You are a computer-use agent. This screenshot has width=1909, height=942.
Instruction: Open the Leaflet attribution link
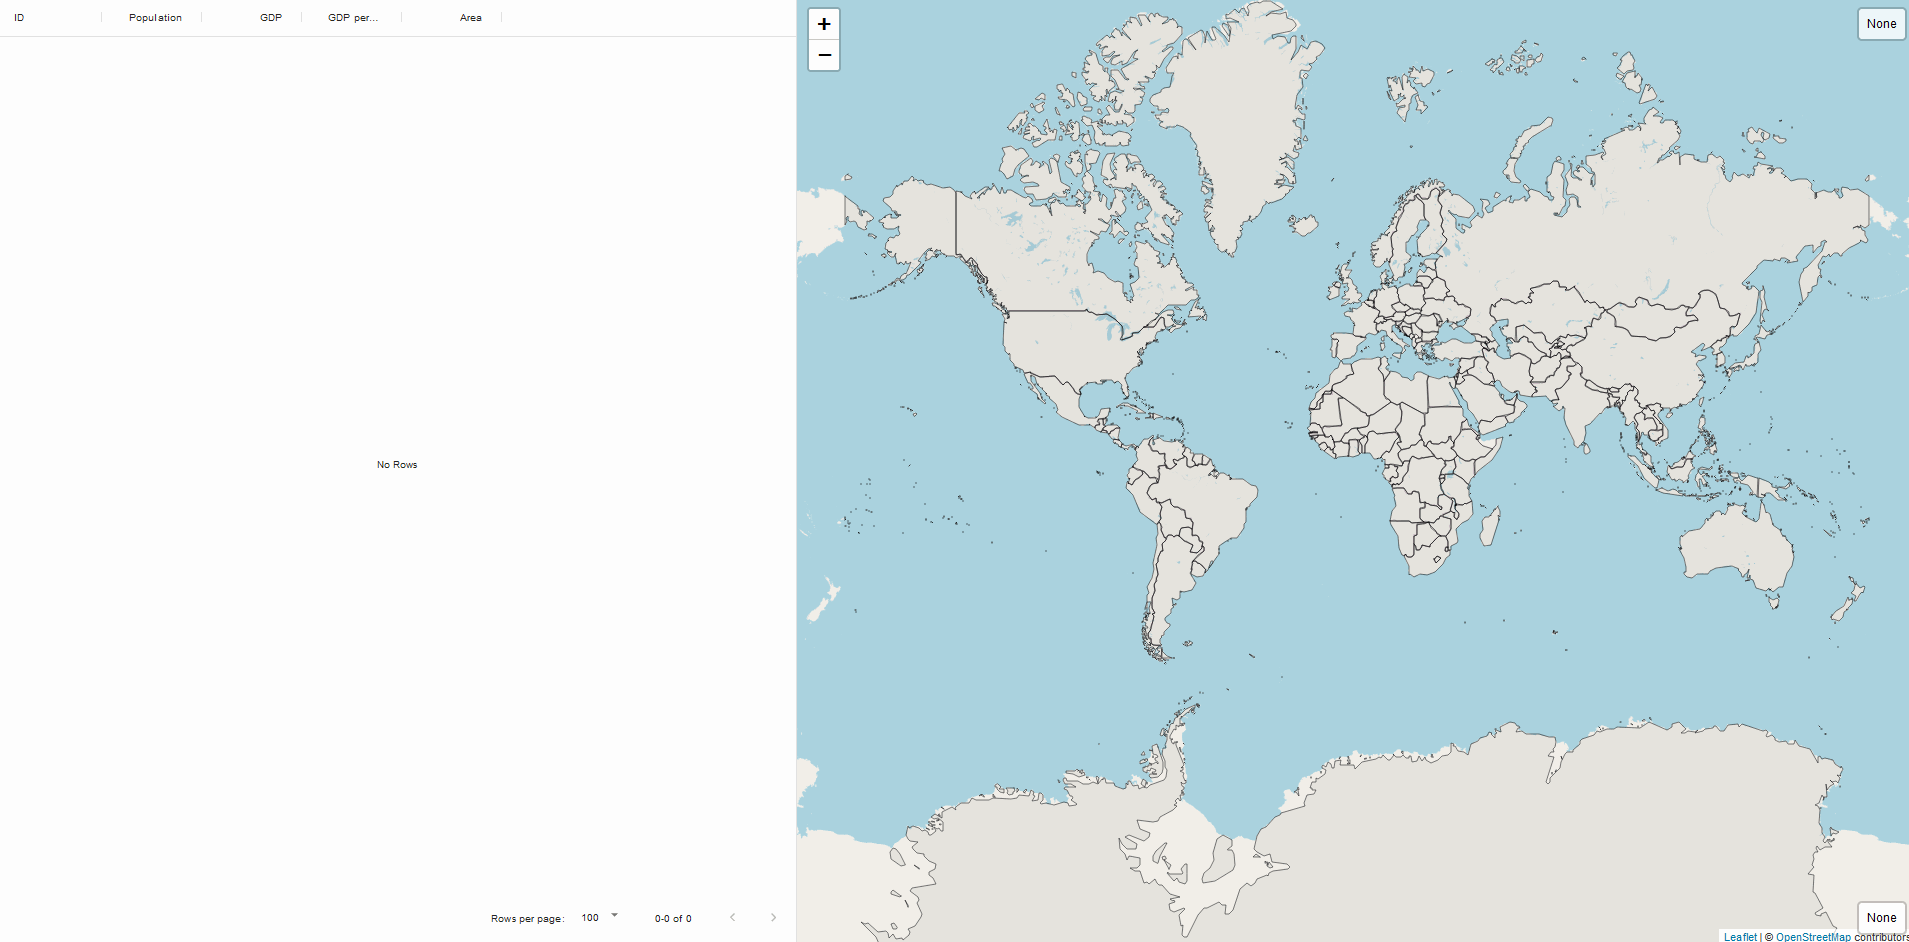click(1740, 937)
